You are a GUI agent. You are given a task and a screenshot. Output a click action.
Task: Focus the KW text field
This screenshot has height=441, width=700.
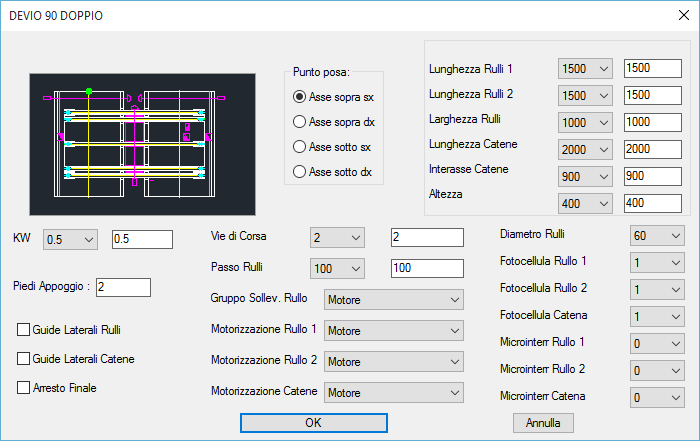tap(142, 239)
